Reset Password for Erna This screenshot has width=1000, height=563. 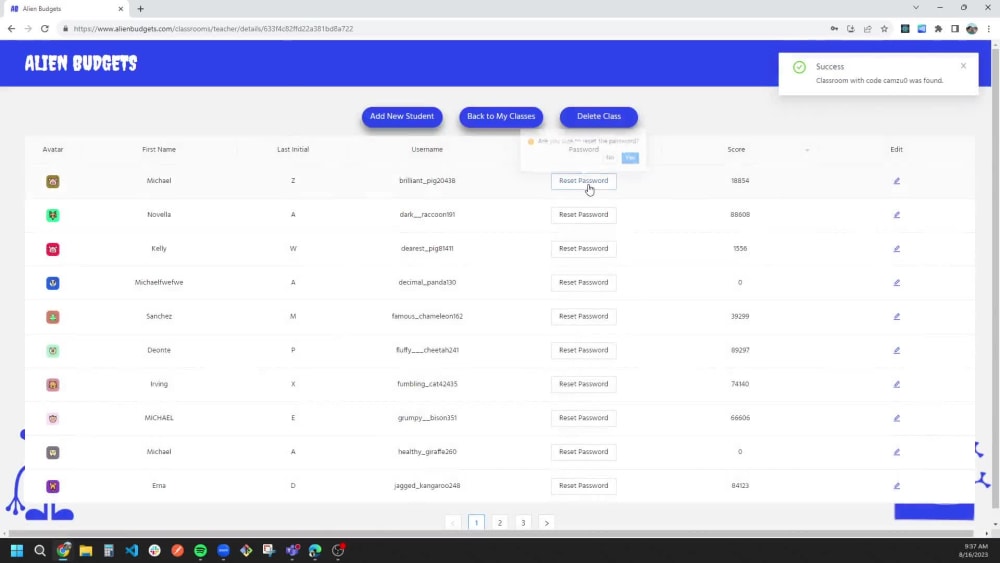coord(584,486)
